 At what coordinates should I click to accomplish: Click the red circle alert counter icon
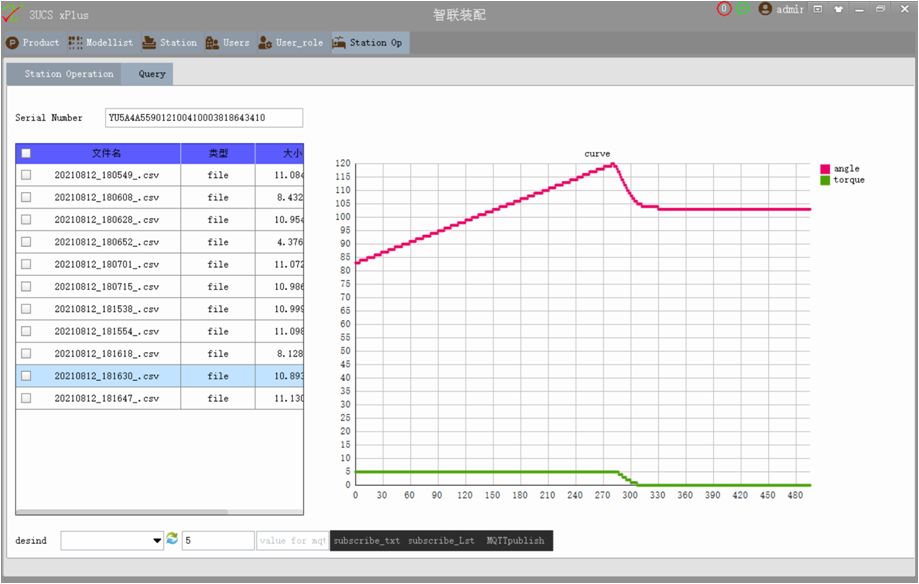(724, 9)
